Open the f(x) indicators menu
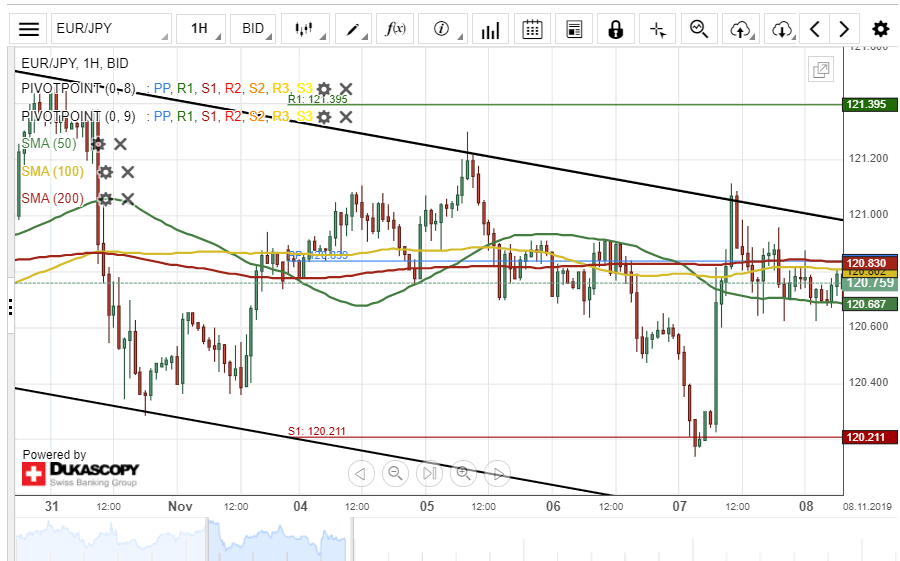900x561 pixels. 395,29
